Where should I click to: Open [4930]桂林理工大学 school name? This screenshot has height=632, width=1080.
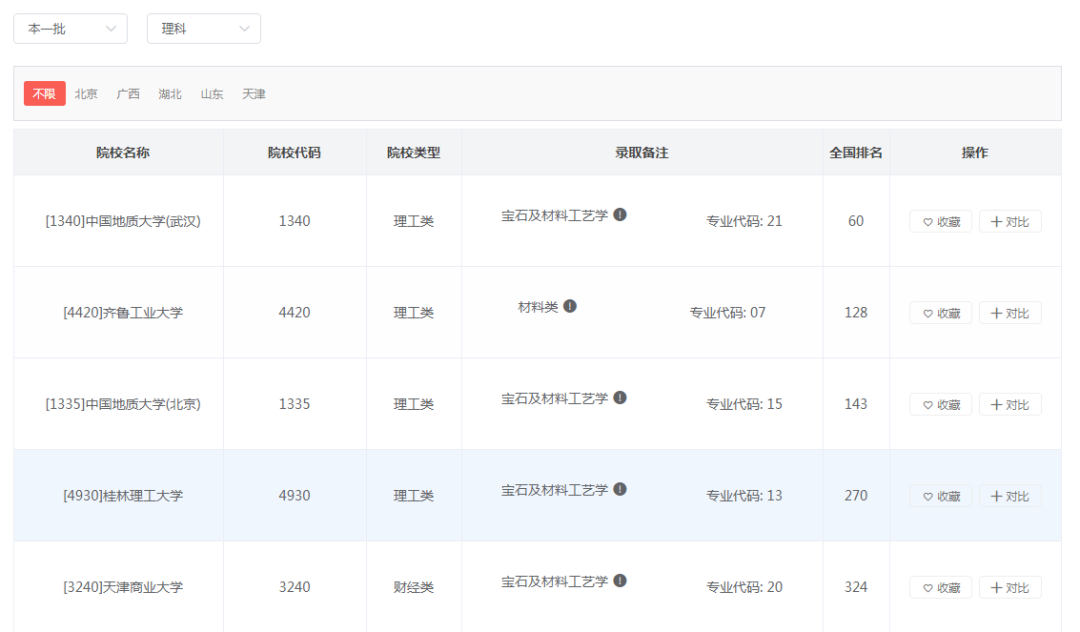tap(123, 496)
